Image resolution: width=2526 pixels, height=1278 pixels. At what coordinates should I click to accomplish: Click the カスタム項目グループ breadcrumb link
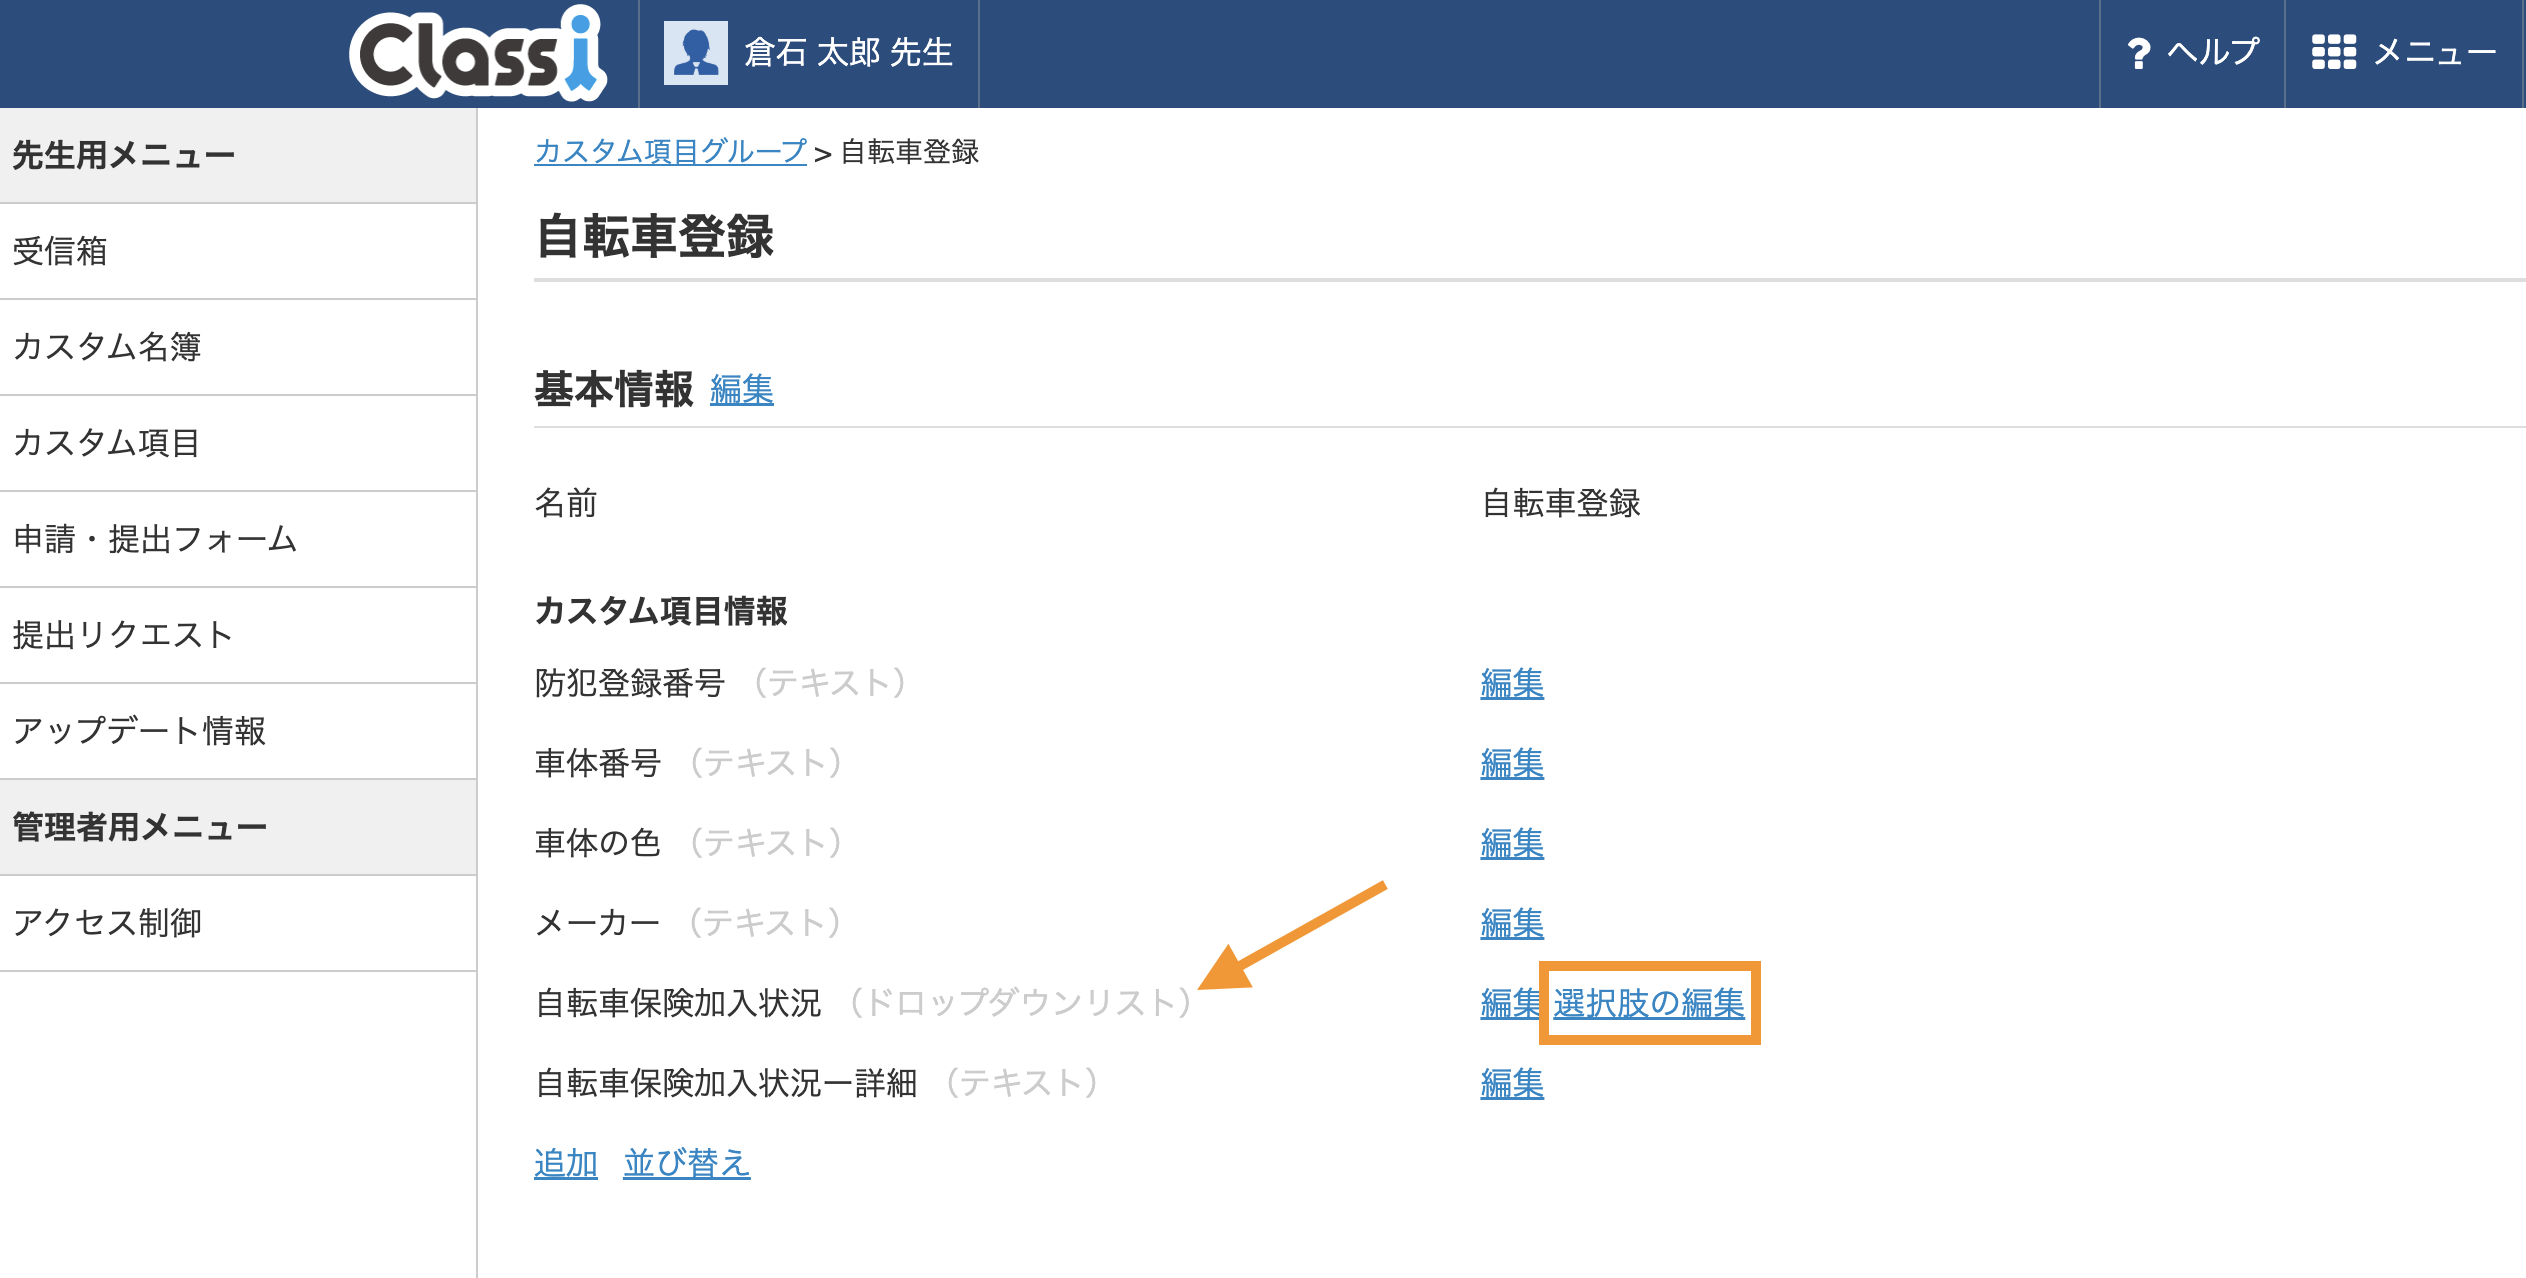(670, 152)
